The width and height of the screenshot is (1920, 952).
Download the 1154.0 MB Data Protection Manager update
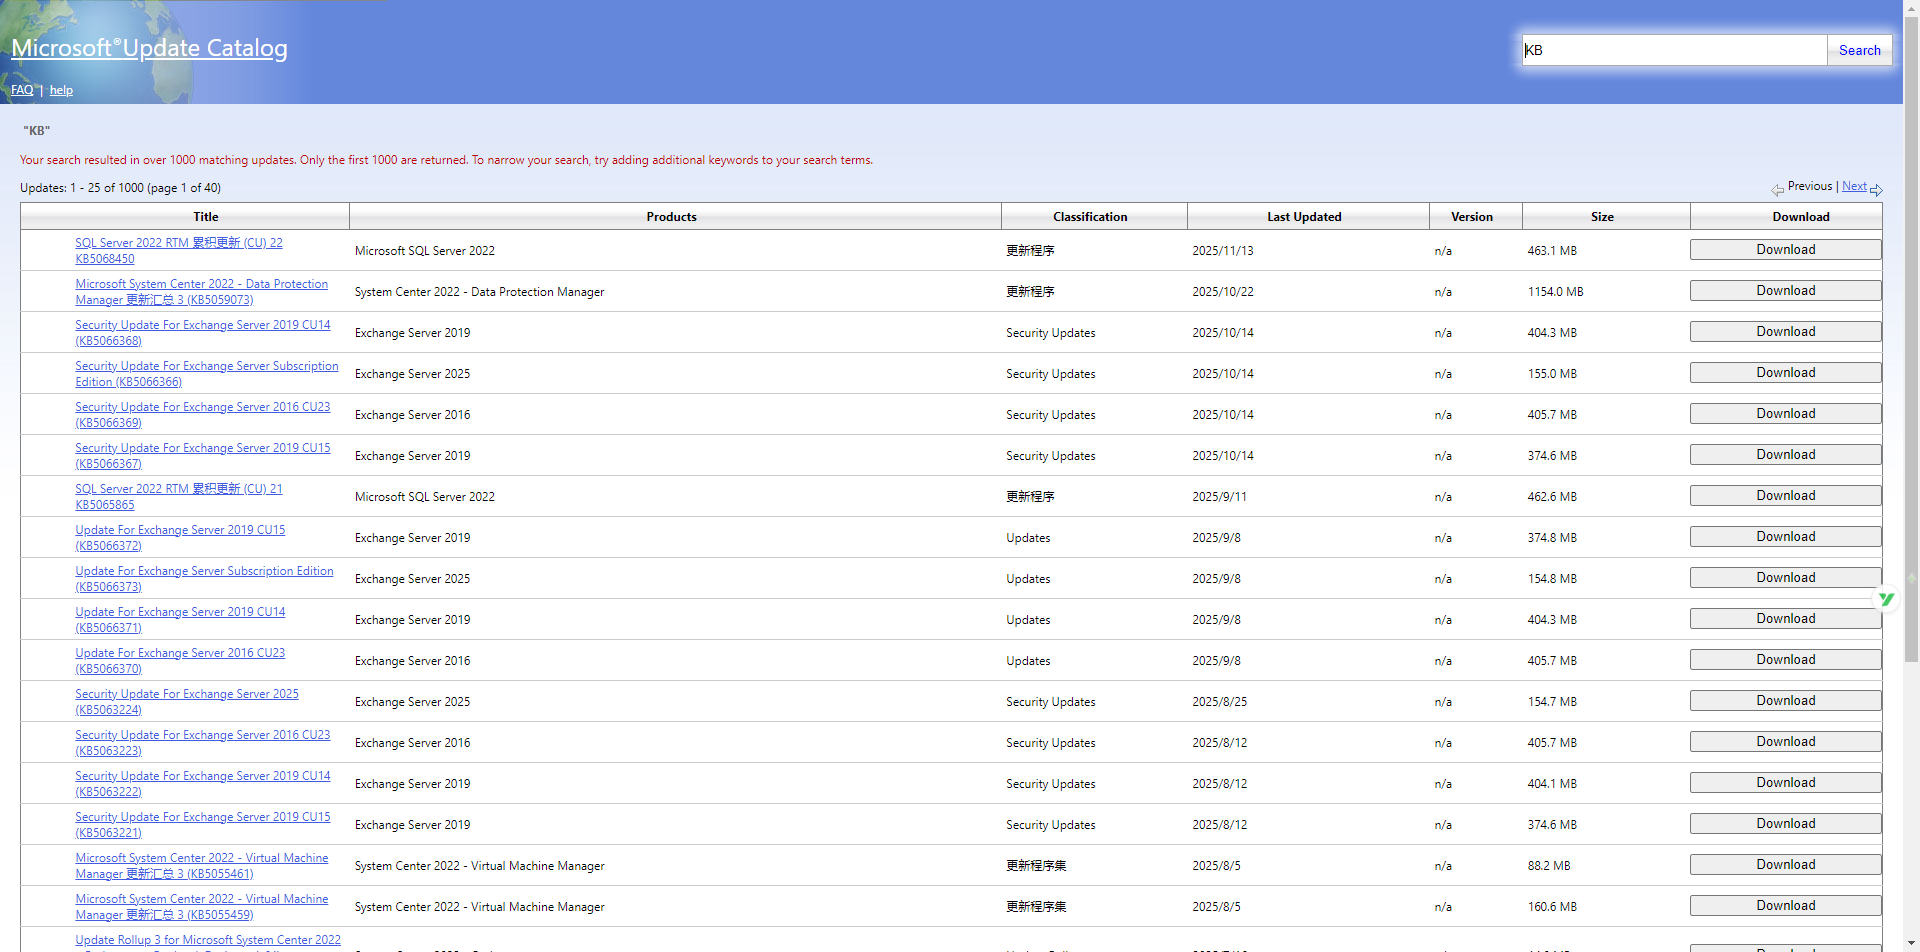(1785, 291)
